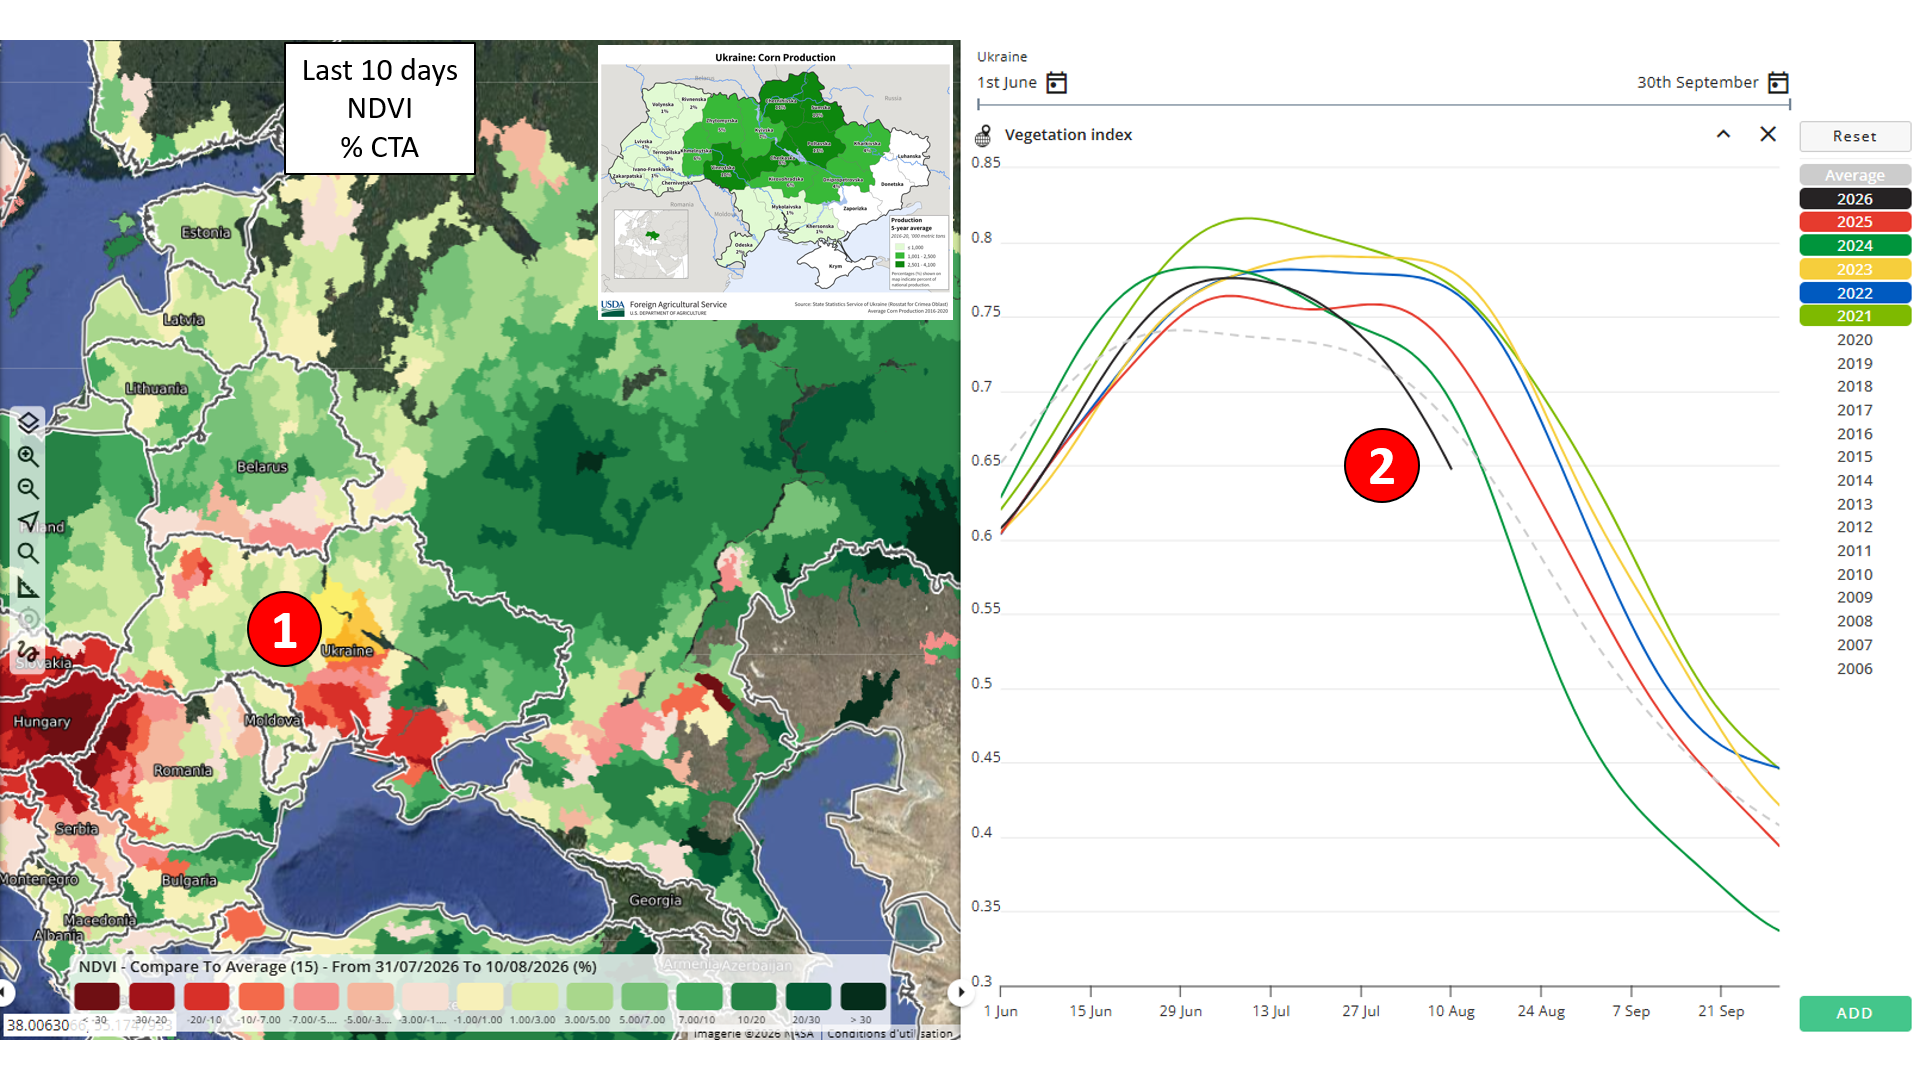
Task: Click the Belarus label on the map
Action: pos(262,467)
